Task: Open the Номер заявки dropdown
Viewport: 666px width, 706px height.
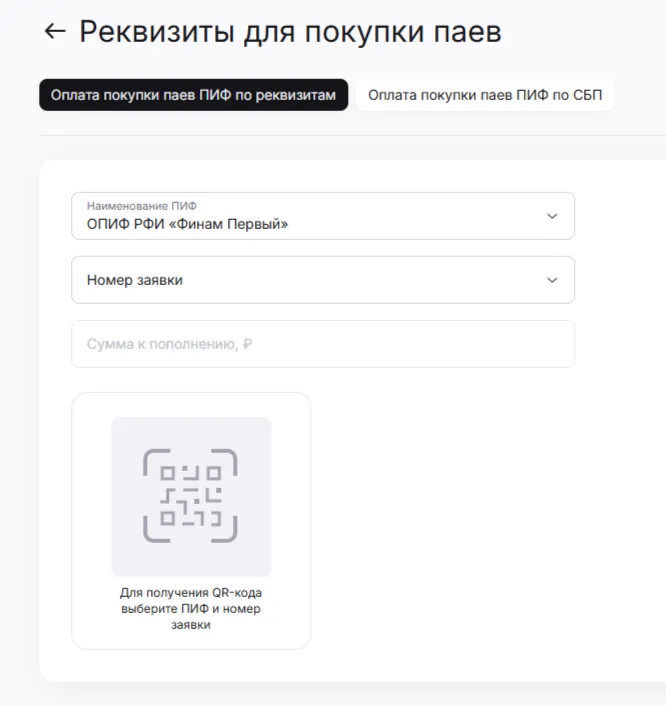Action: click(323, 280)
